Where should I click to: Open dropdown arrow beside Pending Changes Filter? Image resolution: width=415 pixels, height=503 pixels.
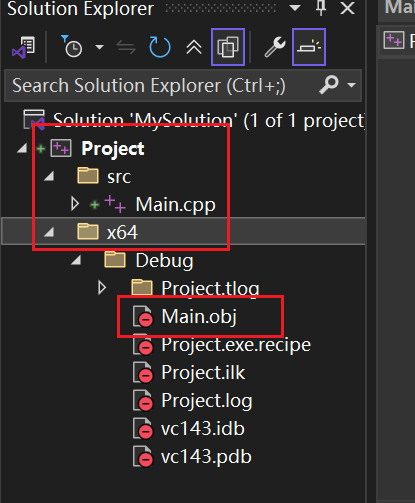point(99,47)
